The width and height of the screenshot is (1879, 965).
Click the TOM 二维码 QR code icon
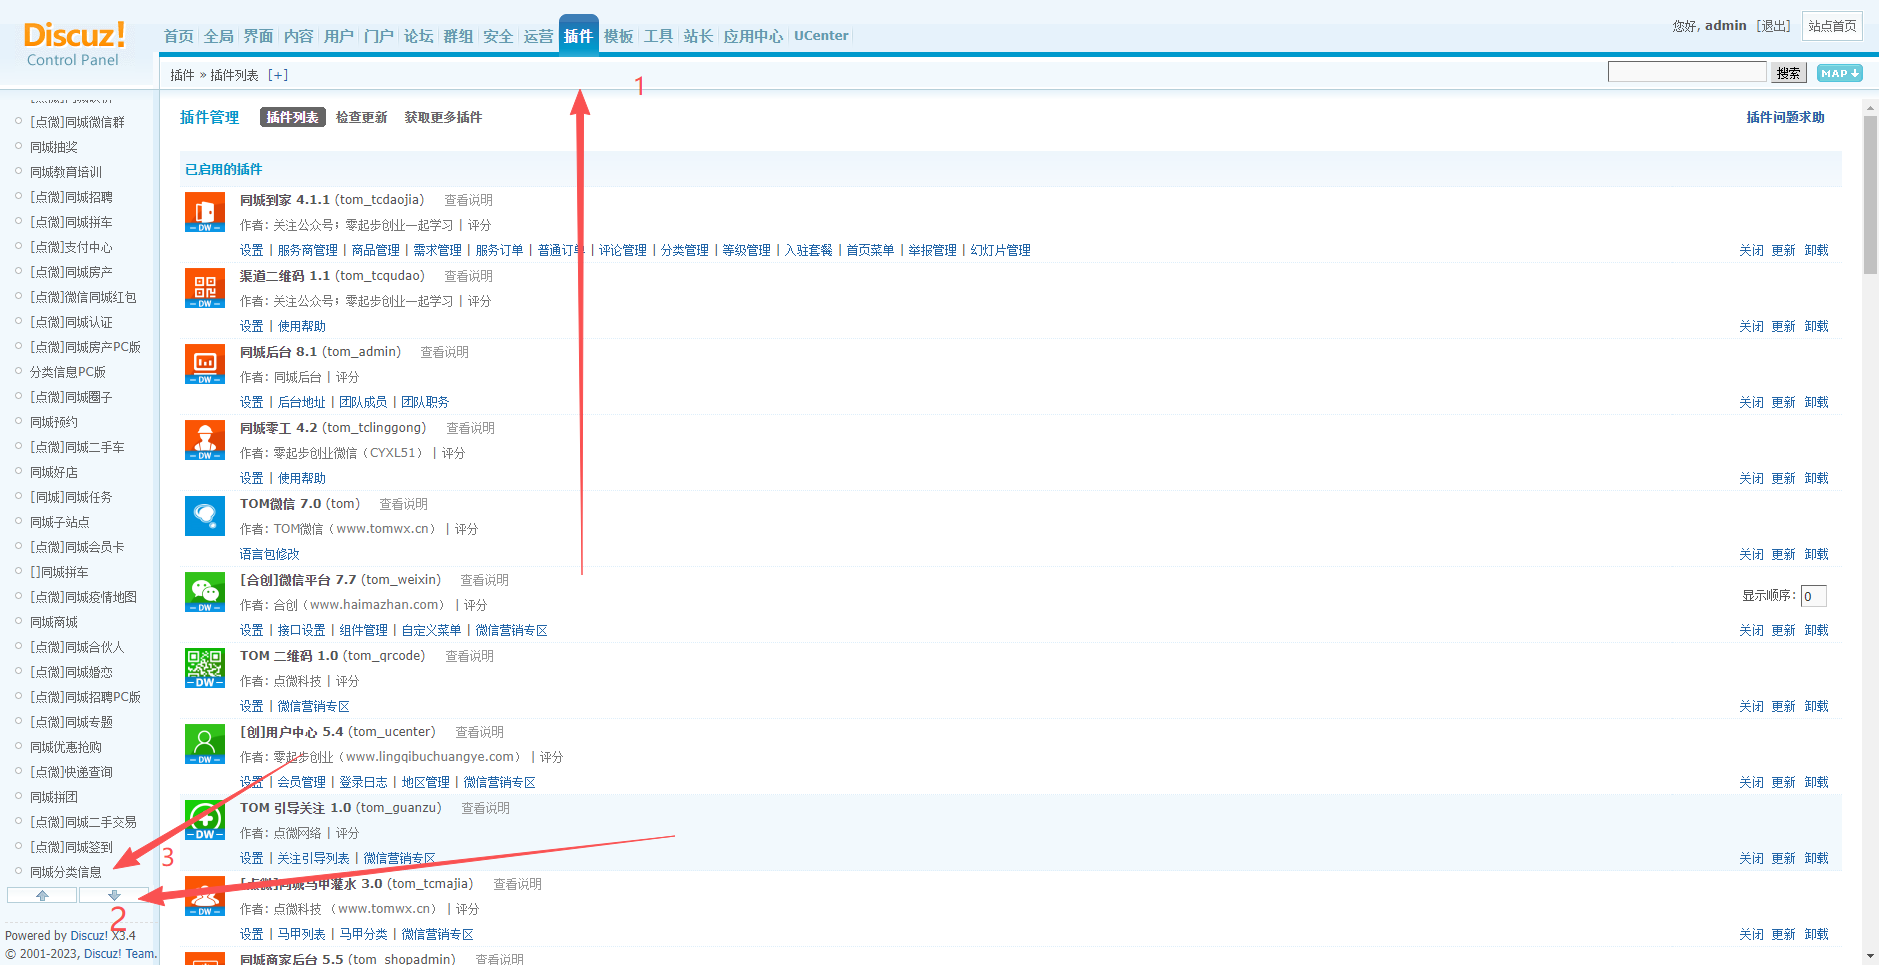(x=204, y=668)
